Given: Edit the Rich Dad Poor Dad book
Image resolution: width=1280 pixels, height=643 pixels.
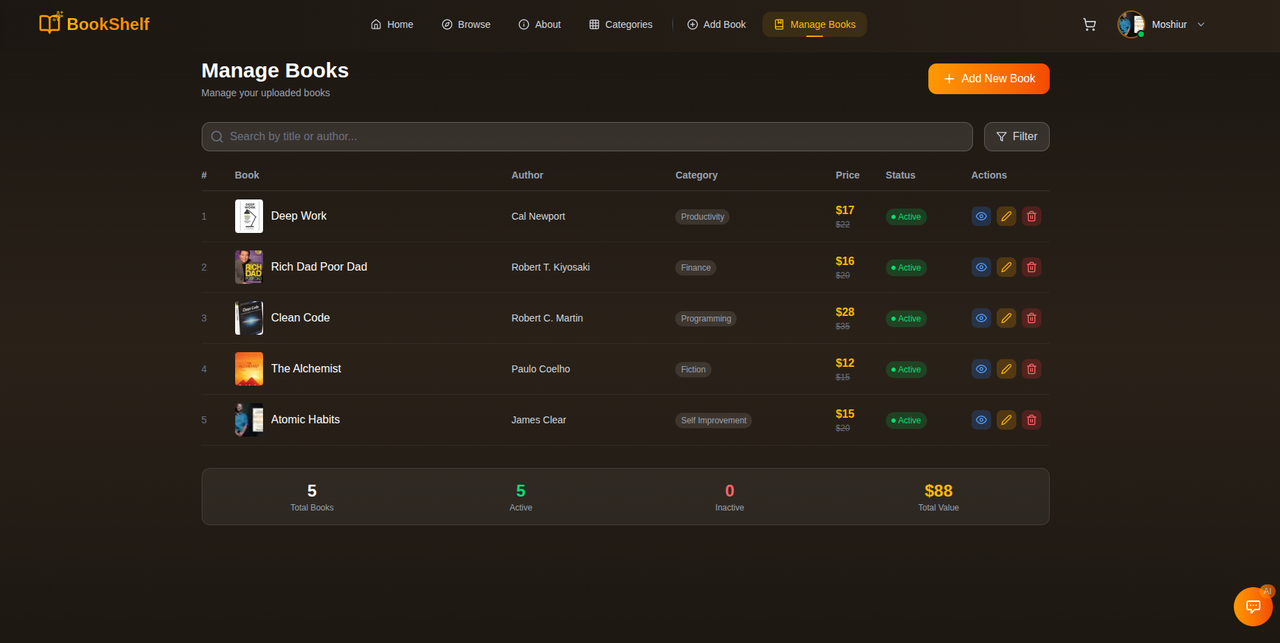Looking at the screenshot, I should [x=1006, y=267].
